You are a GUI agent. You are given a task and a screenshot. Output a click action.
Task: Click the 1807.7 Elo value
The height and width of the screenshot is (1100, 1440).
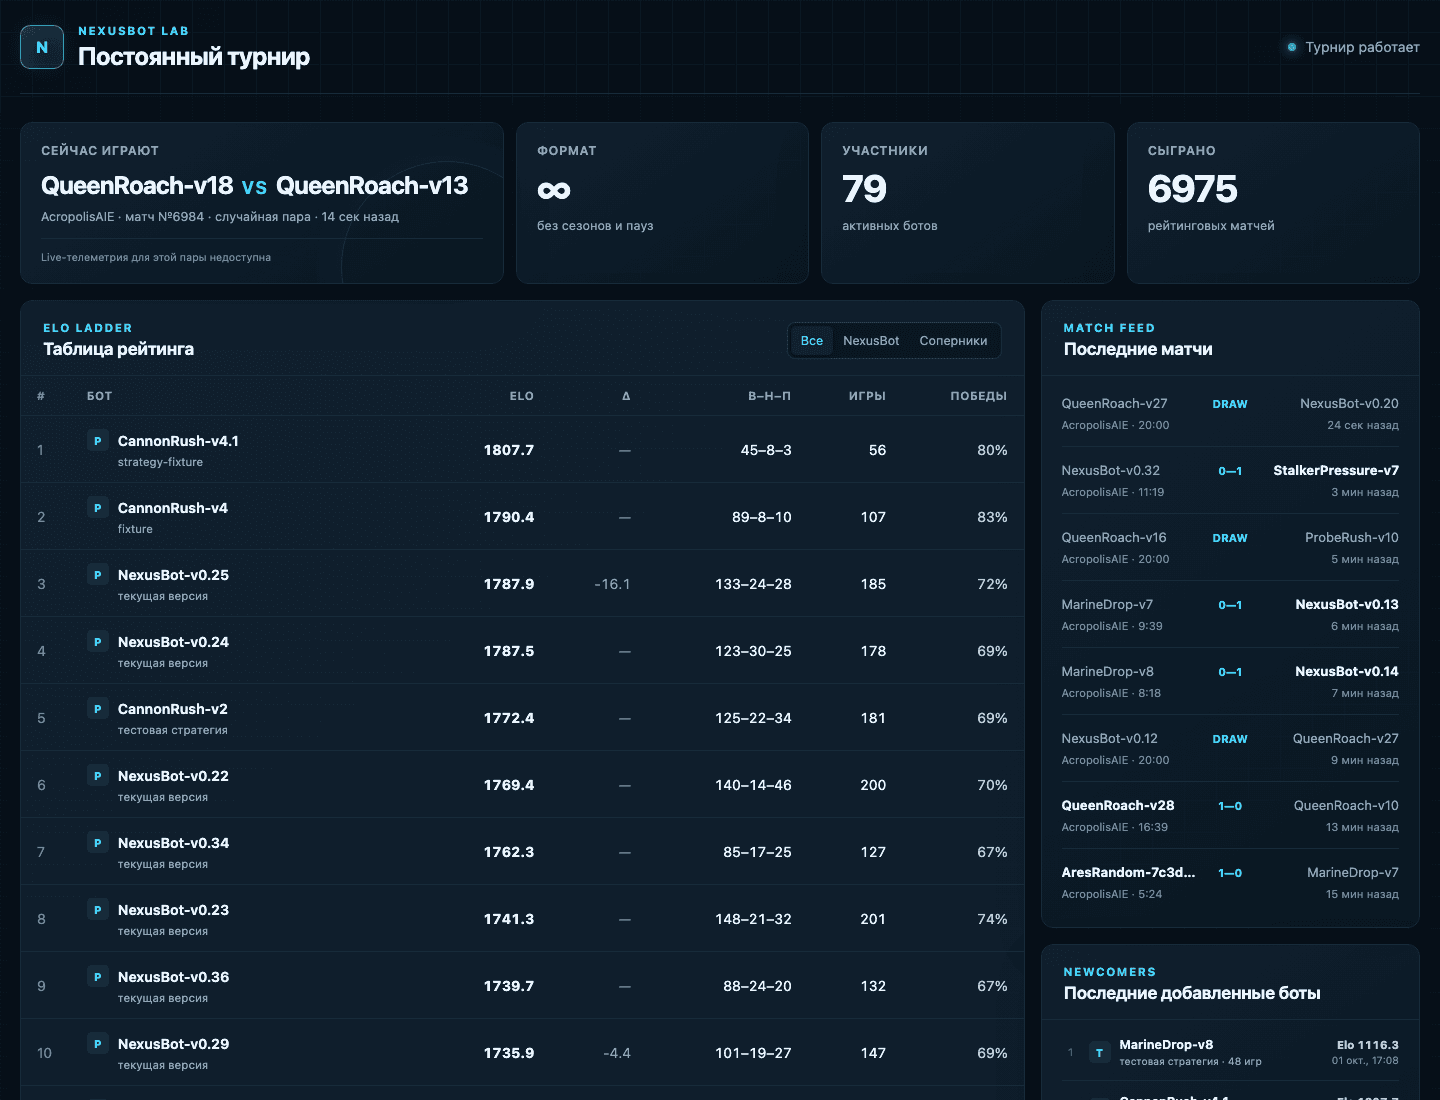(x=509, y=450)
